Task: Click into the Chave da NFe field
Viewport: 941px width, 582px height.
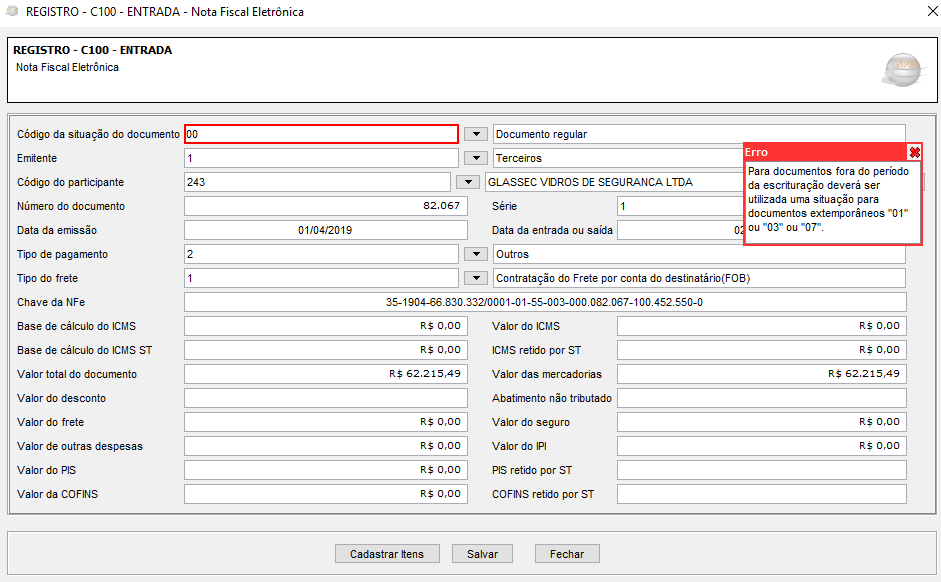Action: point(545,302)
